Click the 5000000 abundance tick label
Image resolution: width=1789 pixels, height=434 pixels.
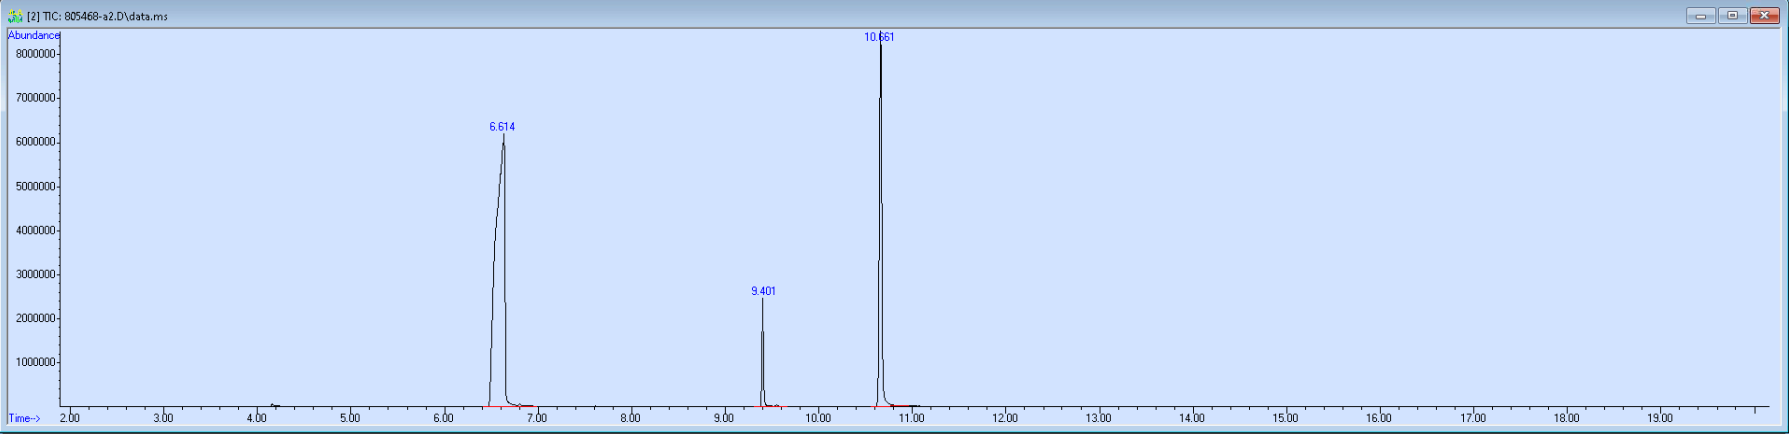click(35, 186)
